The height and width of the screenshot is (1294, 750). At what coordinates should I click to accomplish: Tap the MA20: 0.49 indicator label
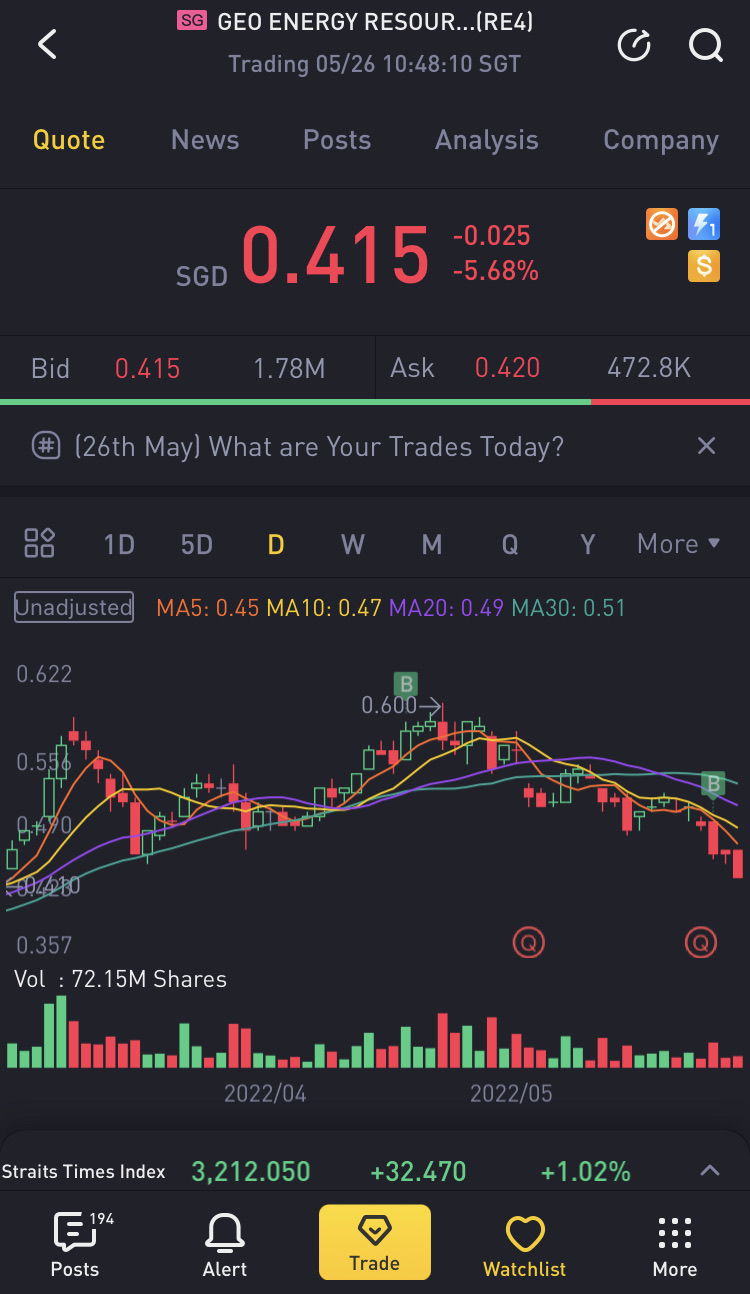tap(446, 607)
